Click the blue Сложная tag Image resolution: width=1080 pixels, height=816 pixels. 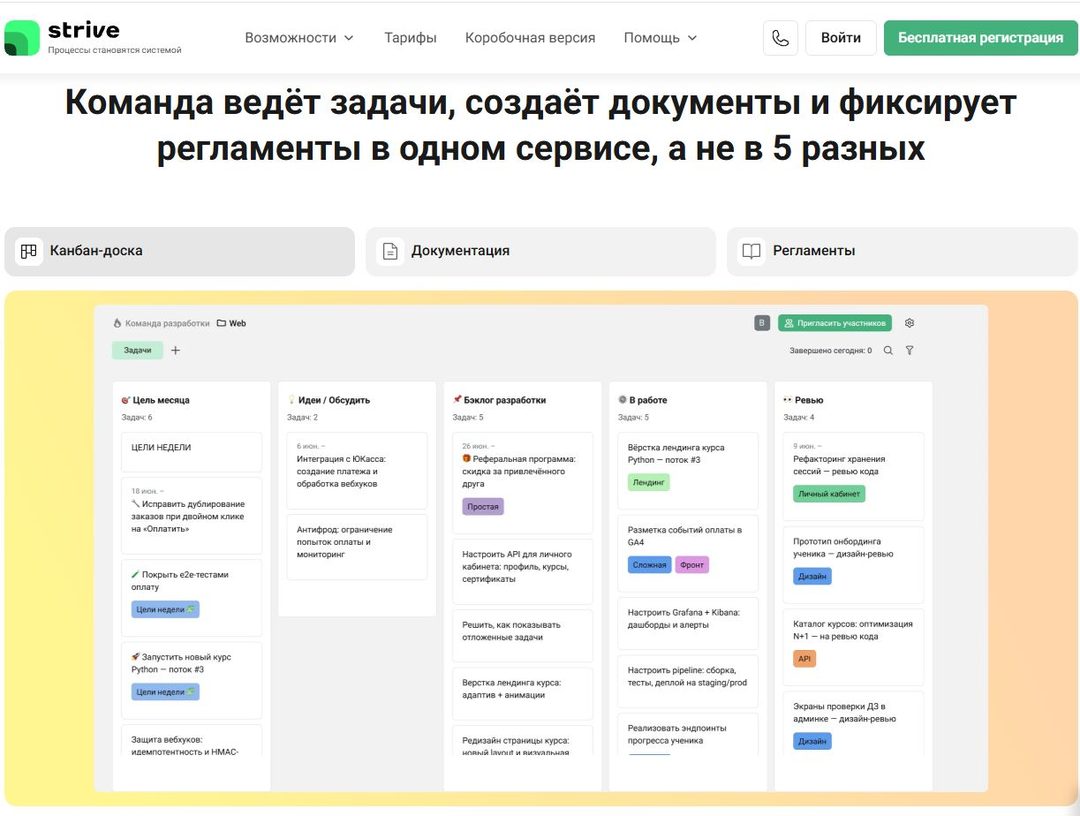tap(650, 565)
